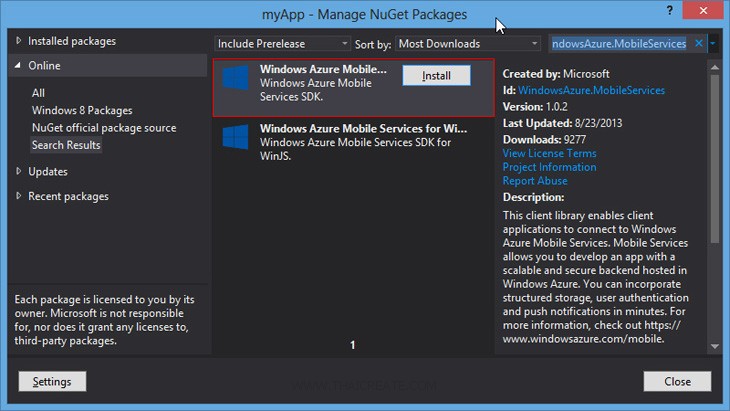Close the Manage NuGet Packages window
The width and height of the screenshot is (730, 411).
coord(703,10)
